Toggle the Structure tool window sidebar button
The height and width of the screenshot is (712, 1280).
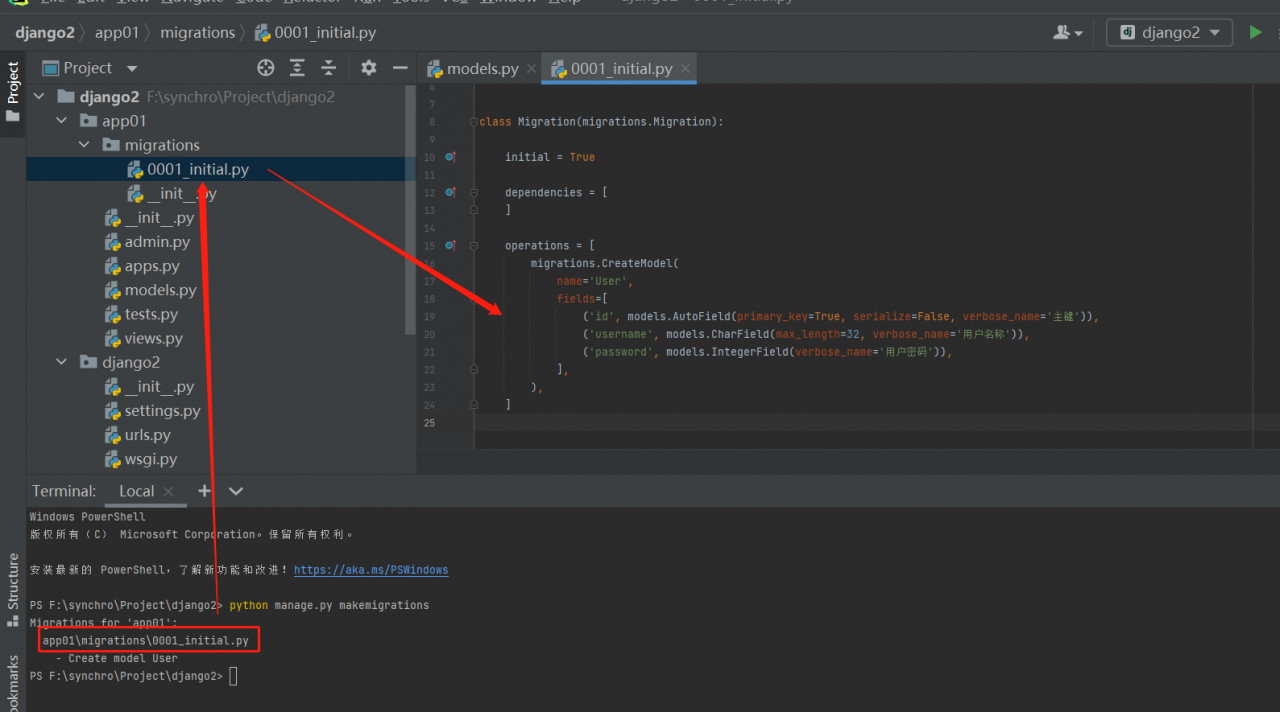13,588
